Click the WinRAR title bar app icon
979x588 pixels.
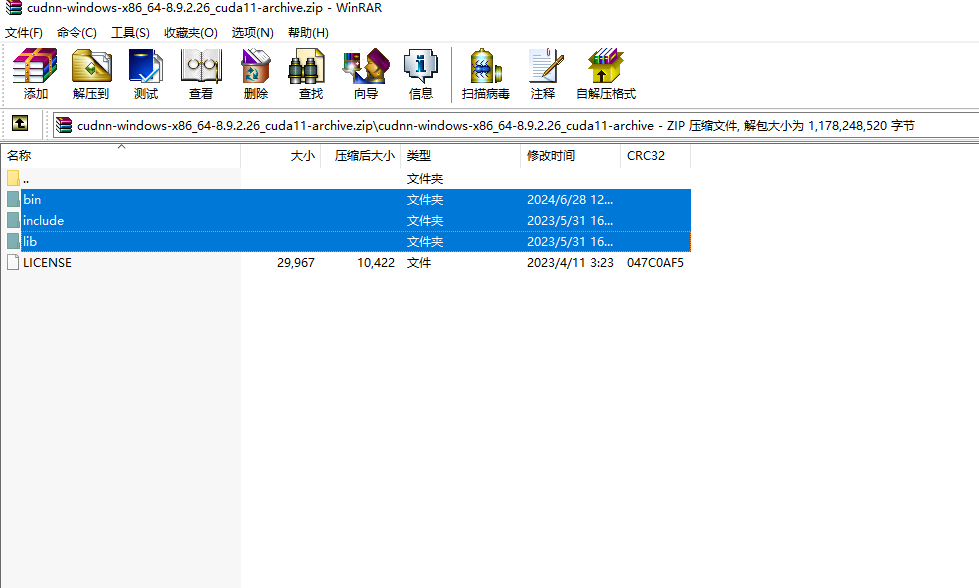[x=13, y=8]
